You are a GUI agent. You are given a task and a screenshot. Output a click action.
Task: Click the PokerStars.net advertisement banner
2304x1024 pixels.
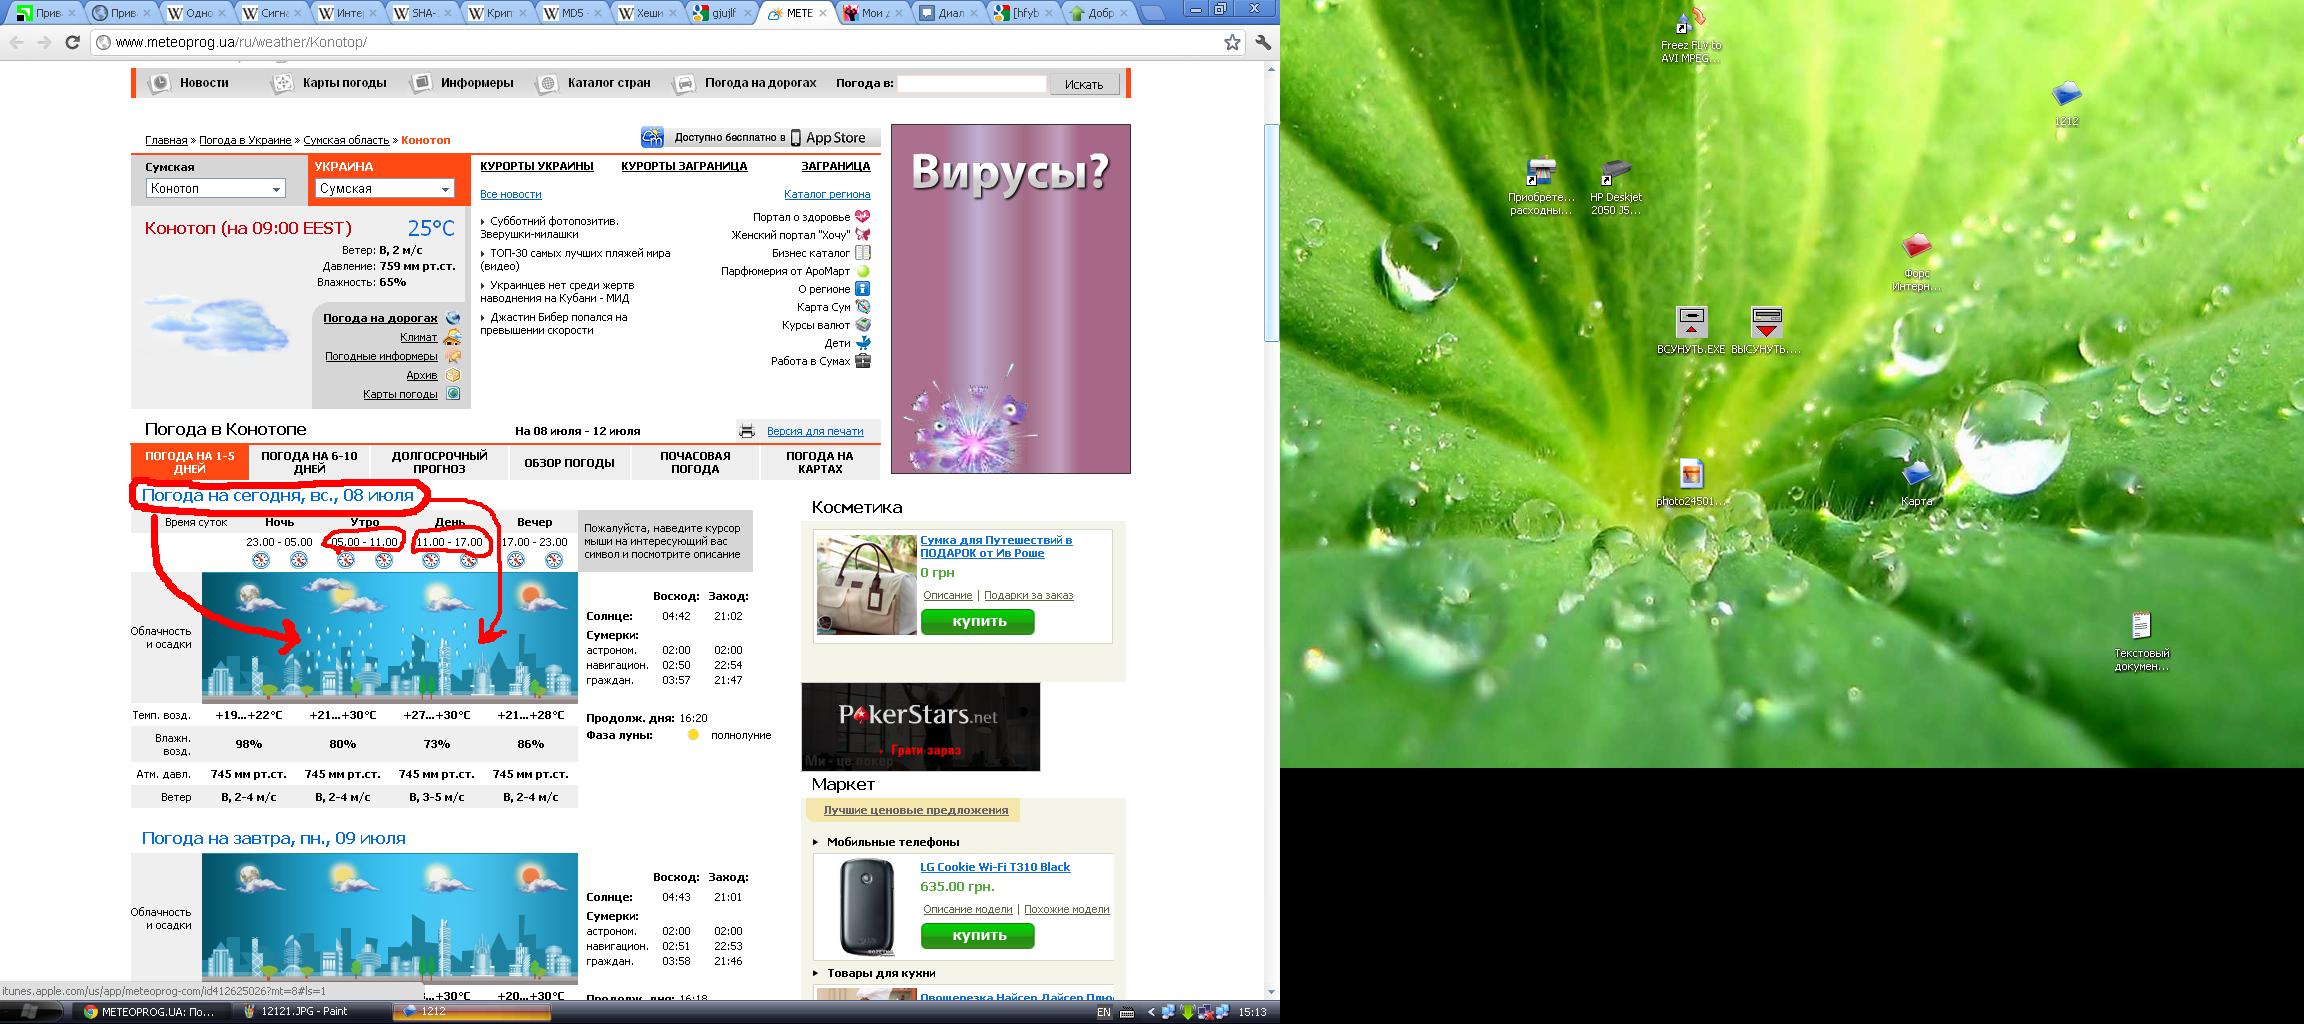click(921, 727)
